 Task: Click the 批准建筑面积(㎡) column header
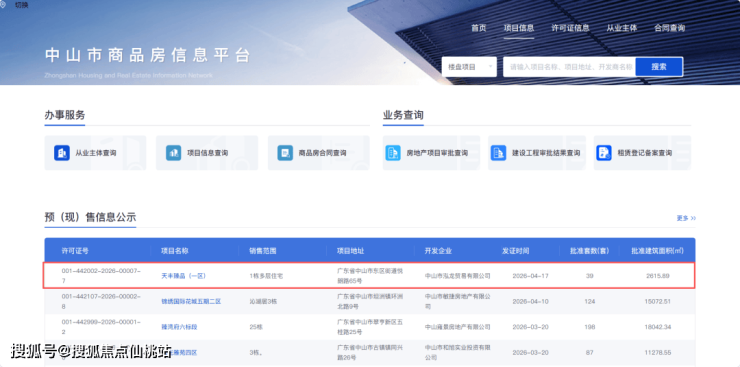pyautogui.click(x=657, y=250)
